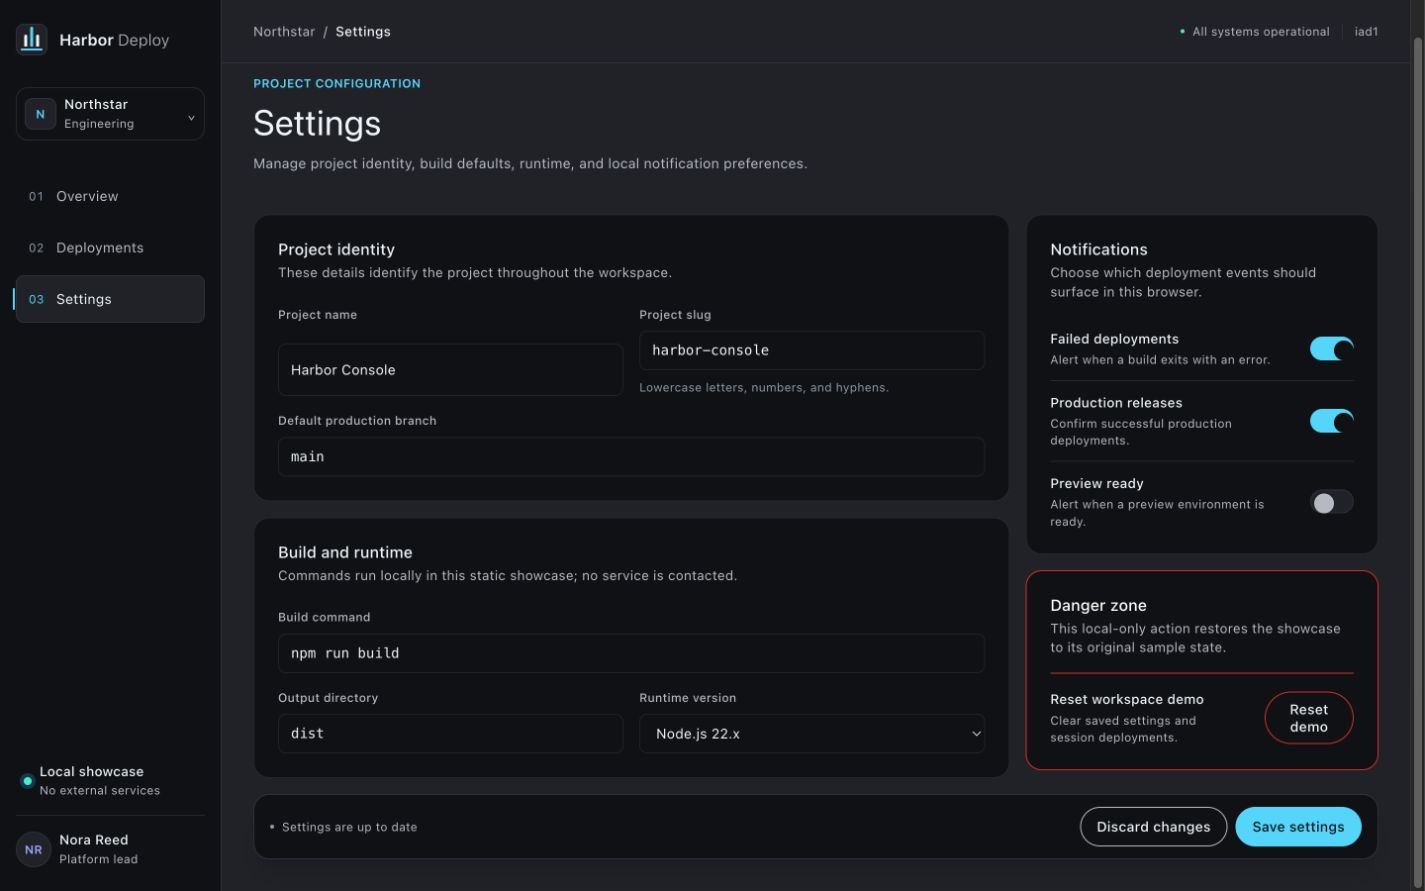This screenshot has width=1425, height=891.
Task: Focus the Output directory field
Action: [x=450, y=733]
